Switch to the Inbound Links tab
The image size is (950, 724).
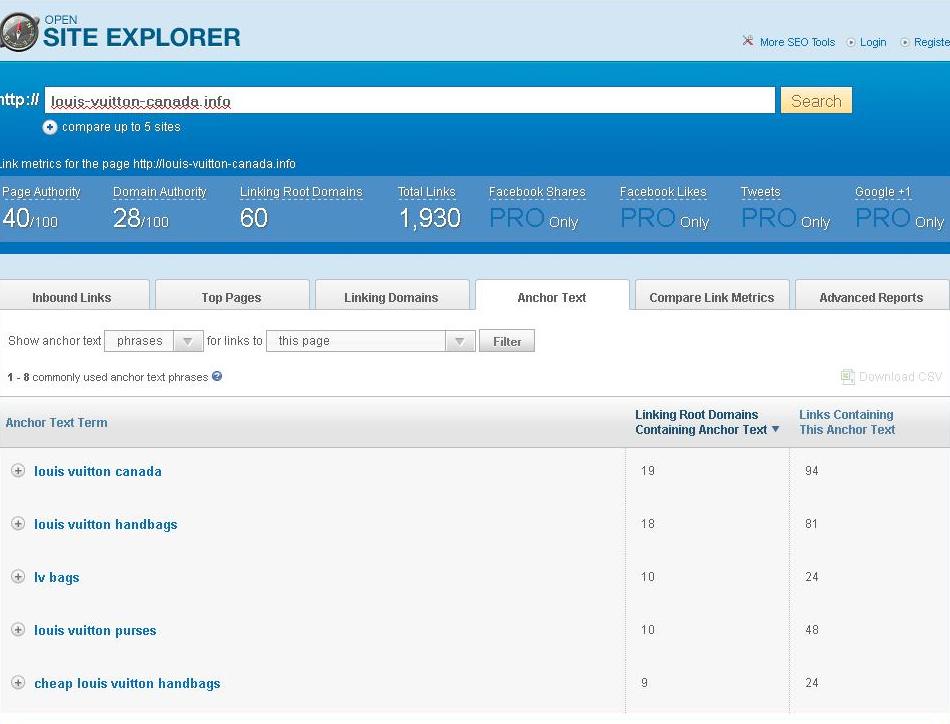[x=72, y=297]
